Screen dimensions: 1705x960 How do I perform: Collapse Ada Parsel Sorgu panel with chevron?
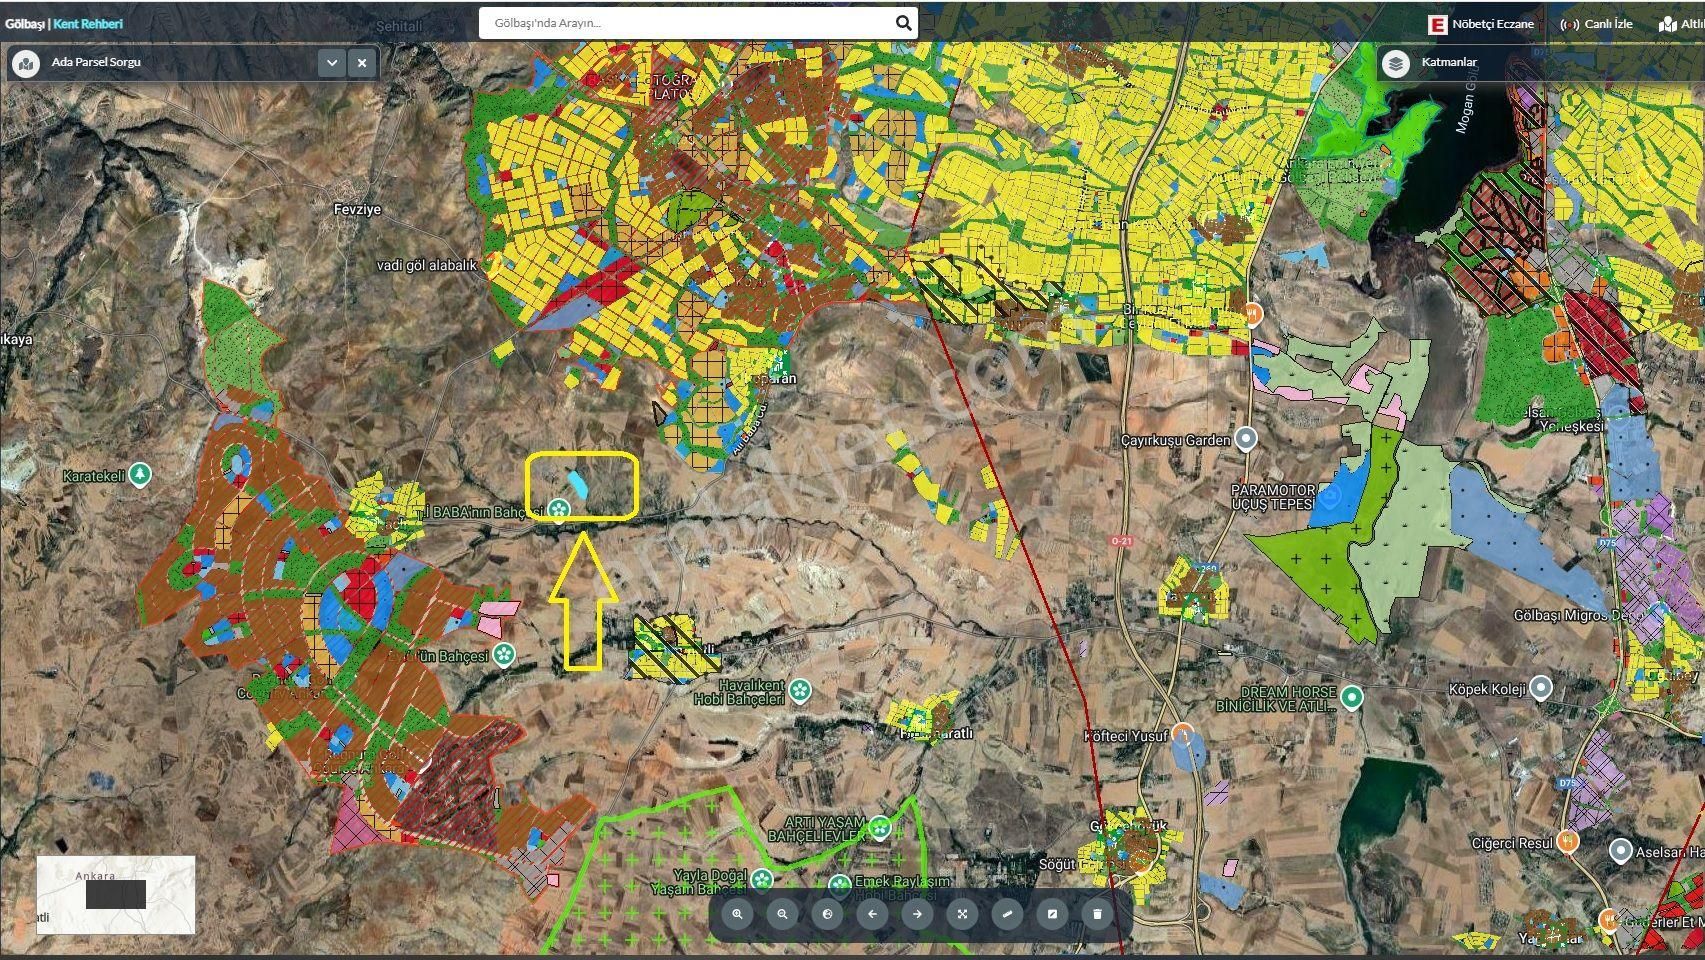point(332,63)
